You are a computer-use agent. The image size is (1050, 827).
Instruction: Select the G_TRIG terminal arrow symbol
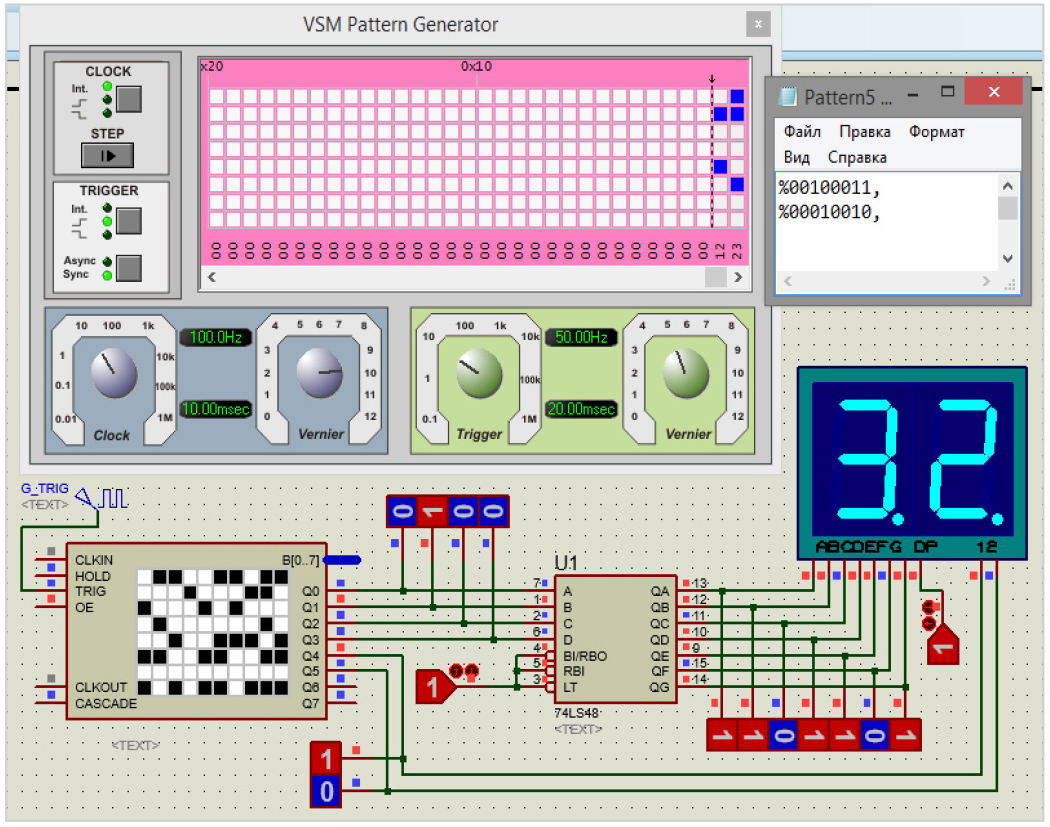tap(86, 499)
